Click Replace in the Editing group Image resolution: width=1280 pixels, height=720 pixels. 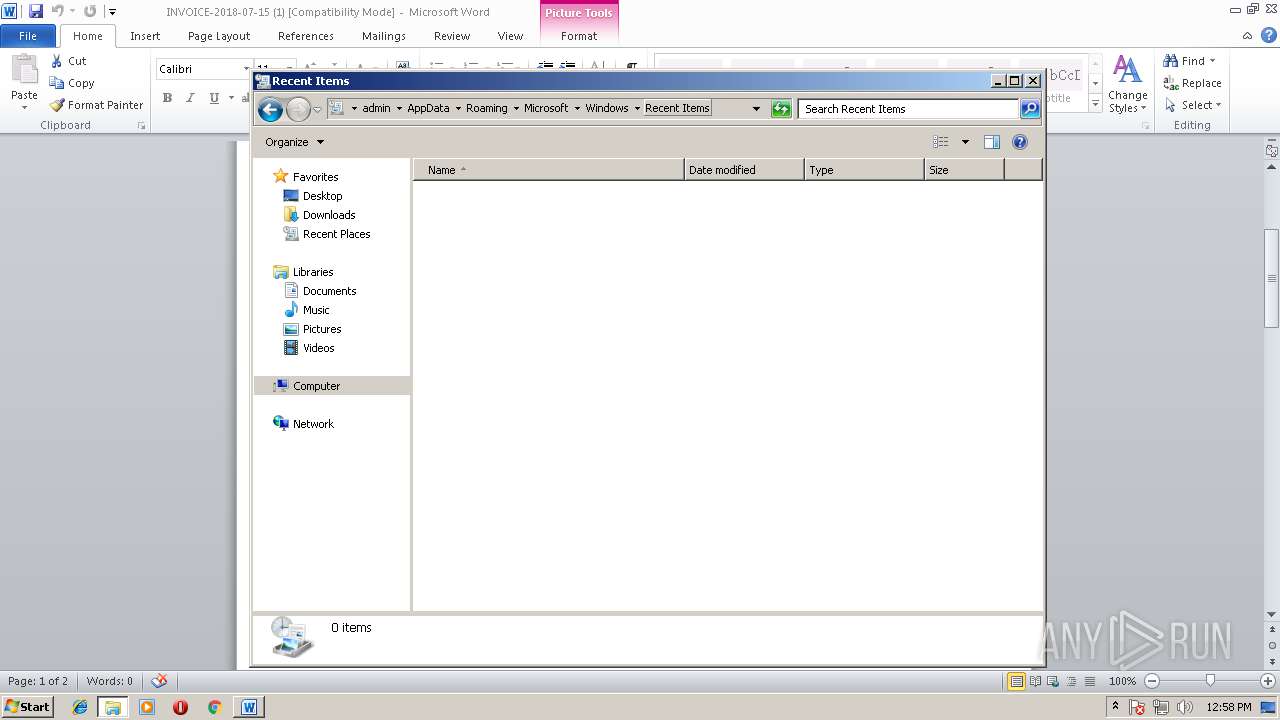(x=1192, y=83)
